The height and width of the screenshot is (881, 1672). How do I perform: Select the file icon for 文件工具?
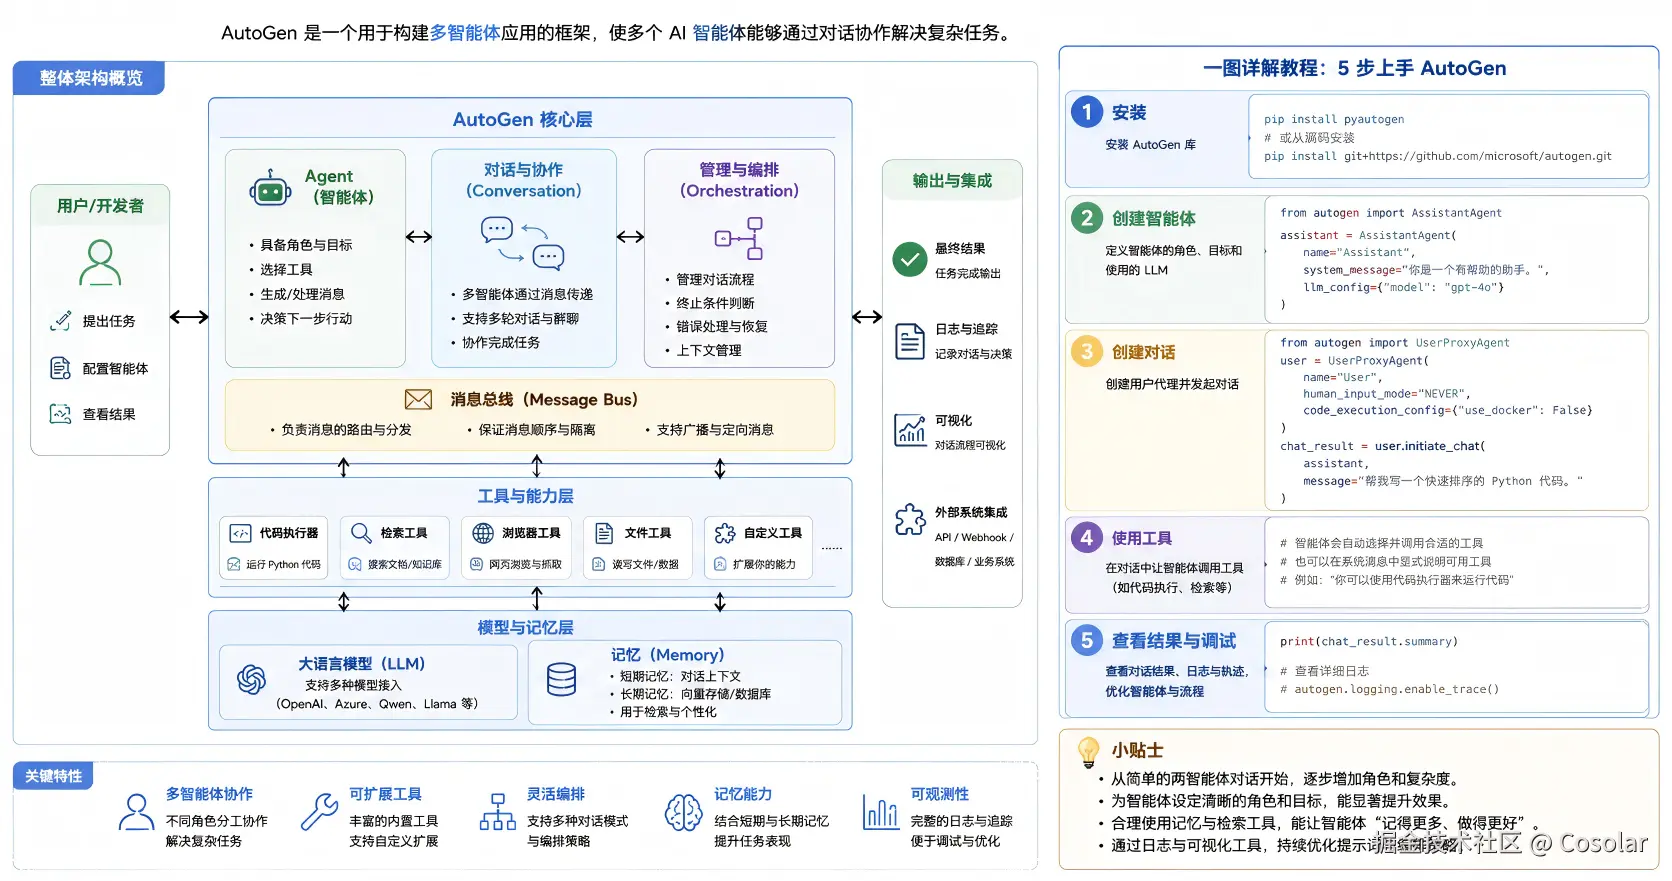tap(604, 533)
